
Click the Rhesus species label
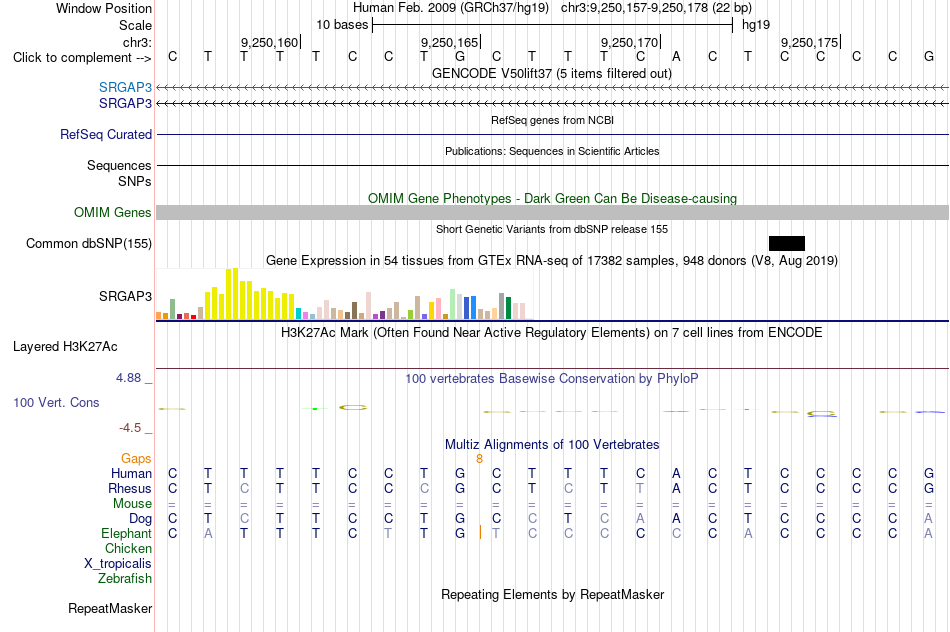[x=130, y=488]
